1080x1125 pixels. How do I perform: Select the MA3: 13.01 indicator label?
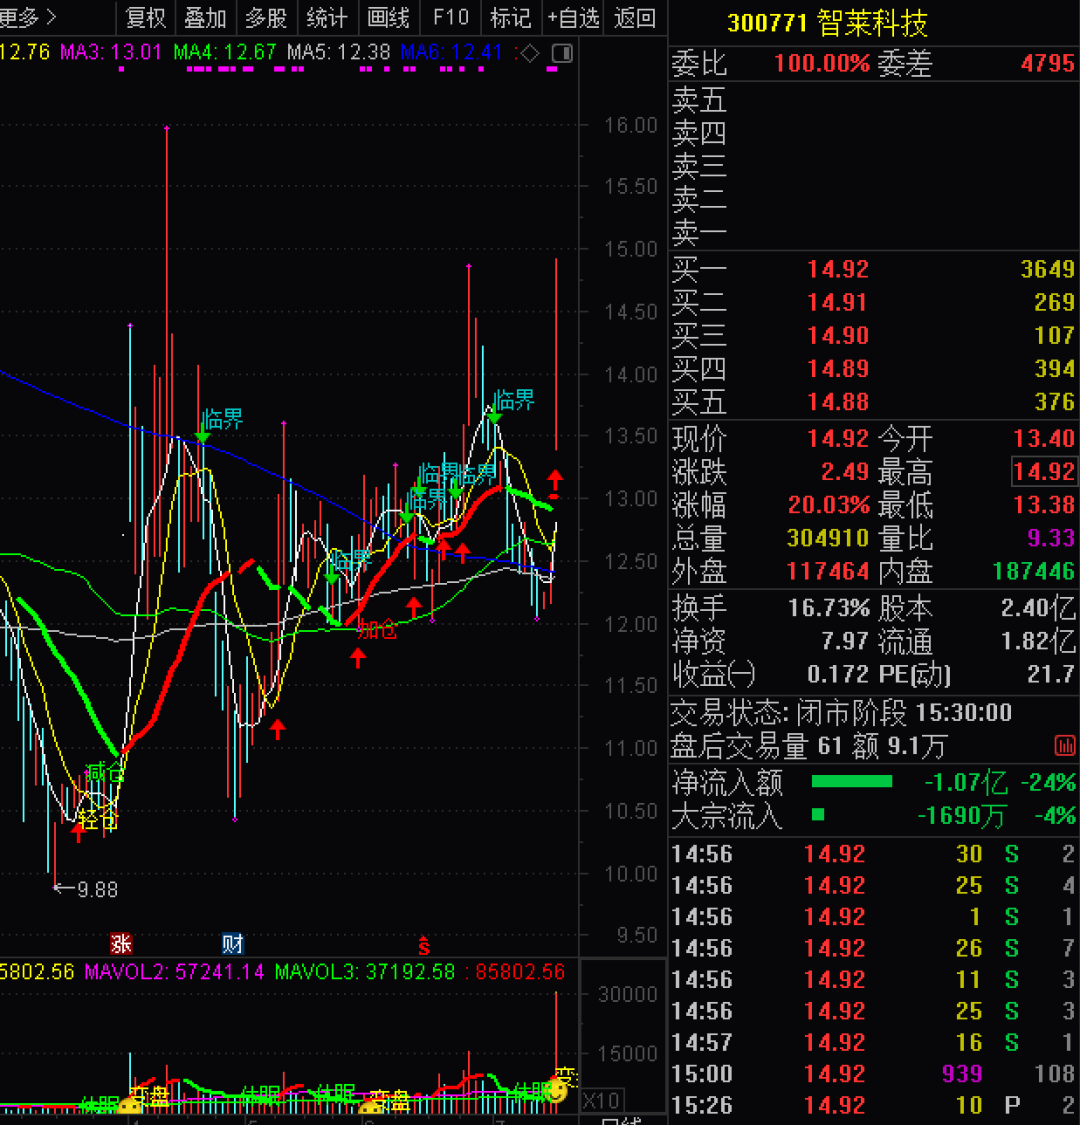tap(111, 52)
